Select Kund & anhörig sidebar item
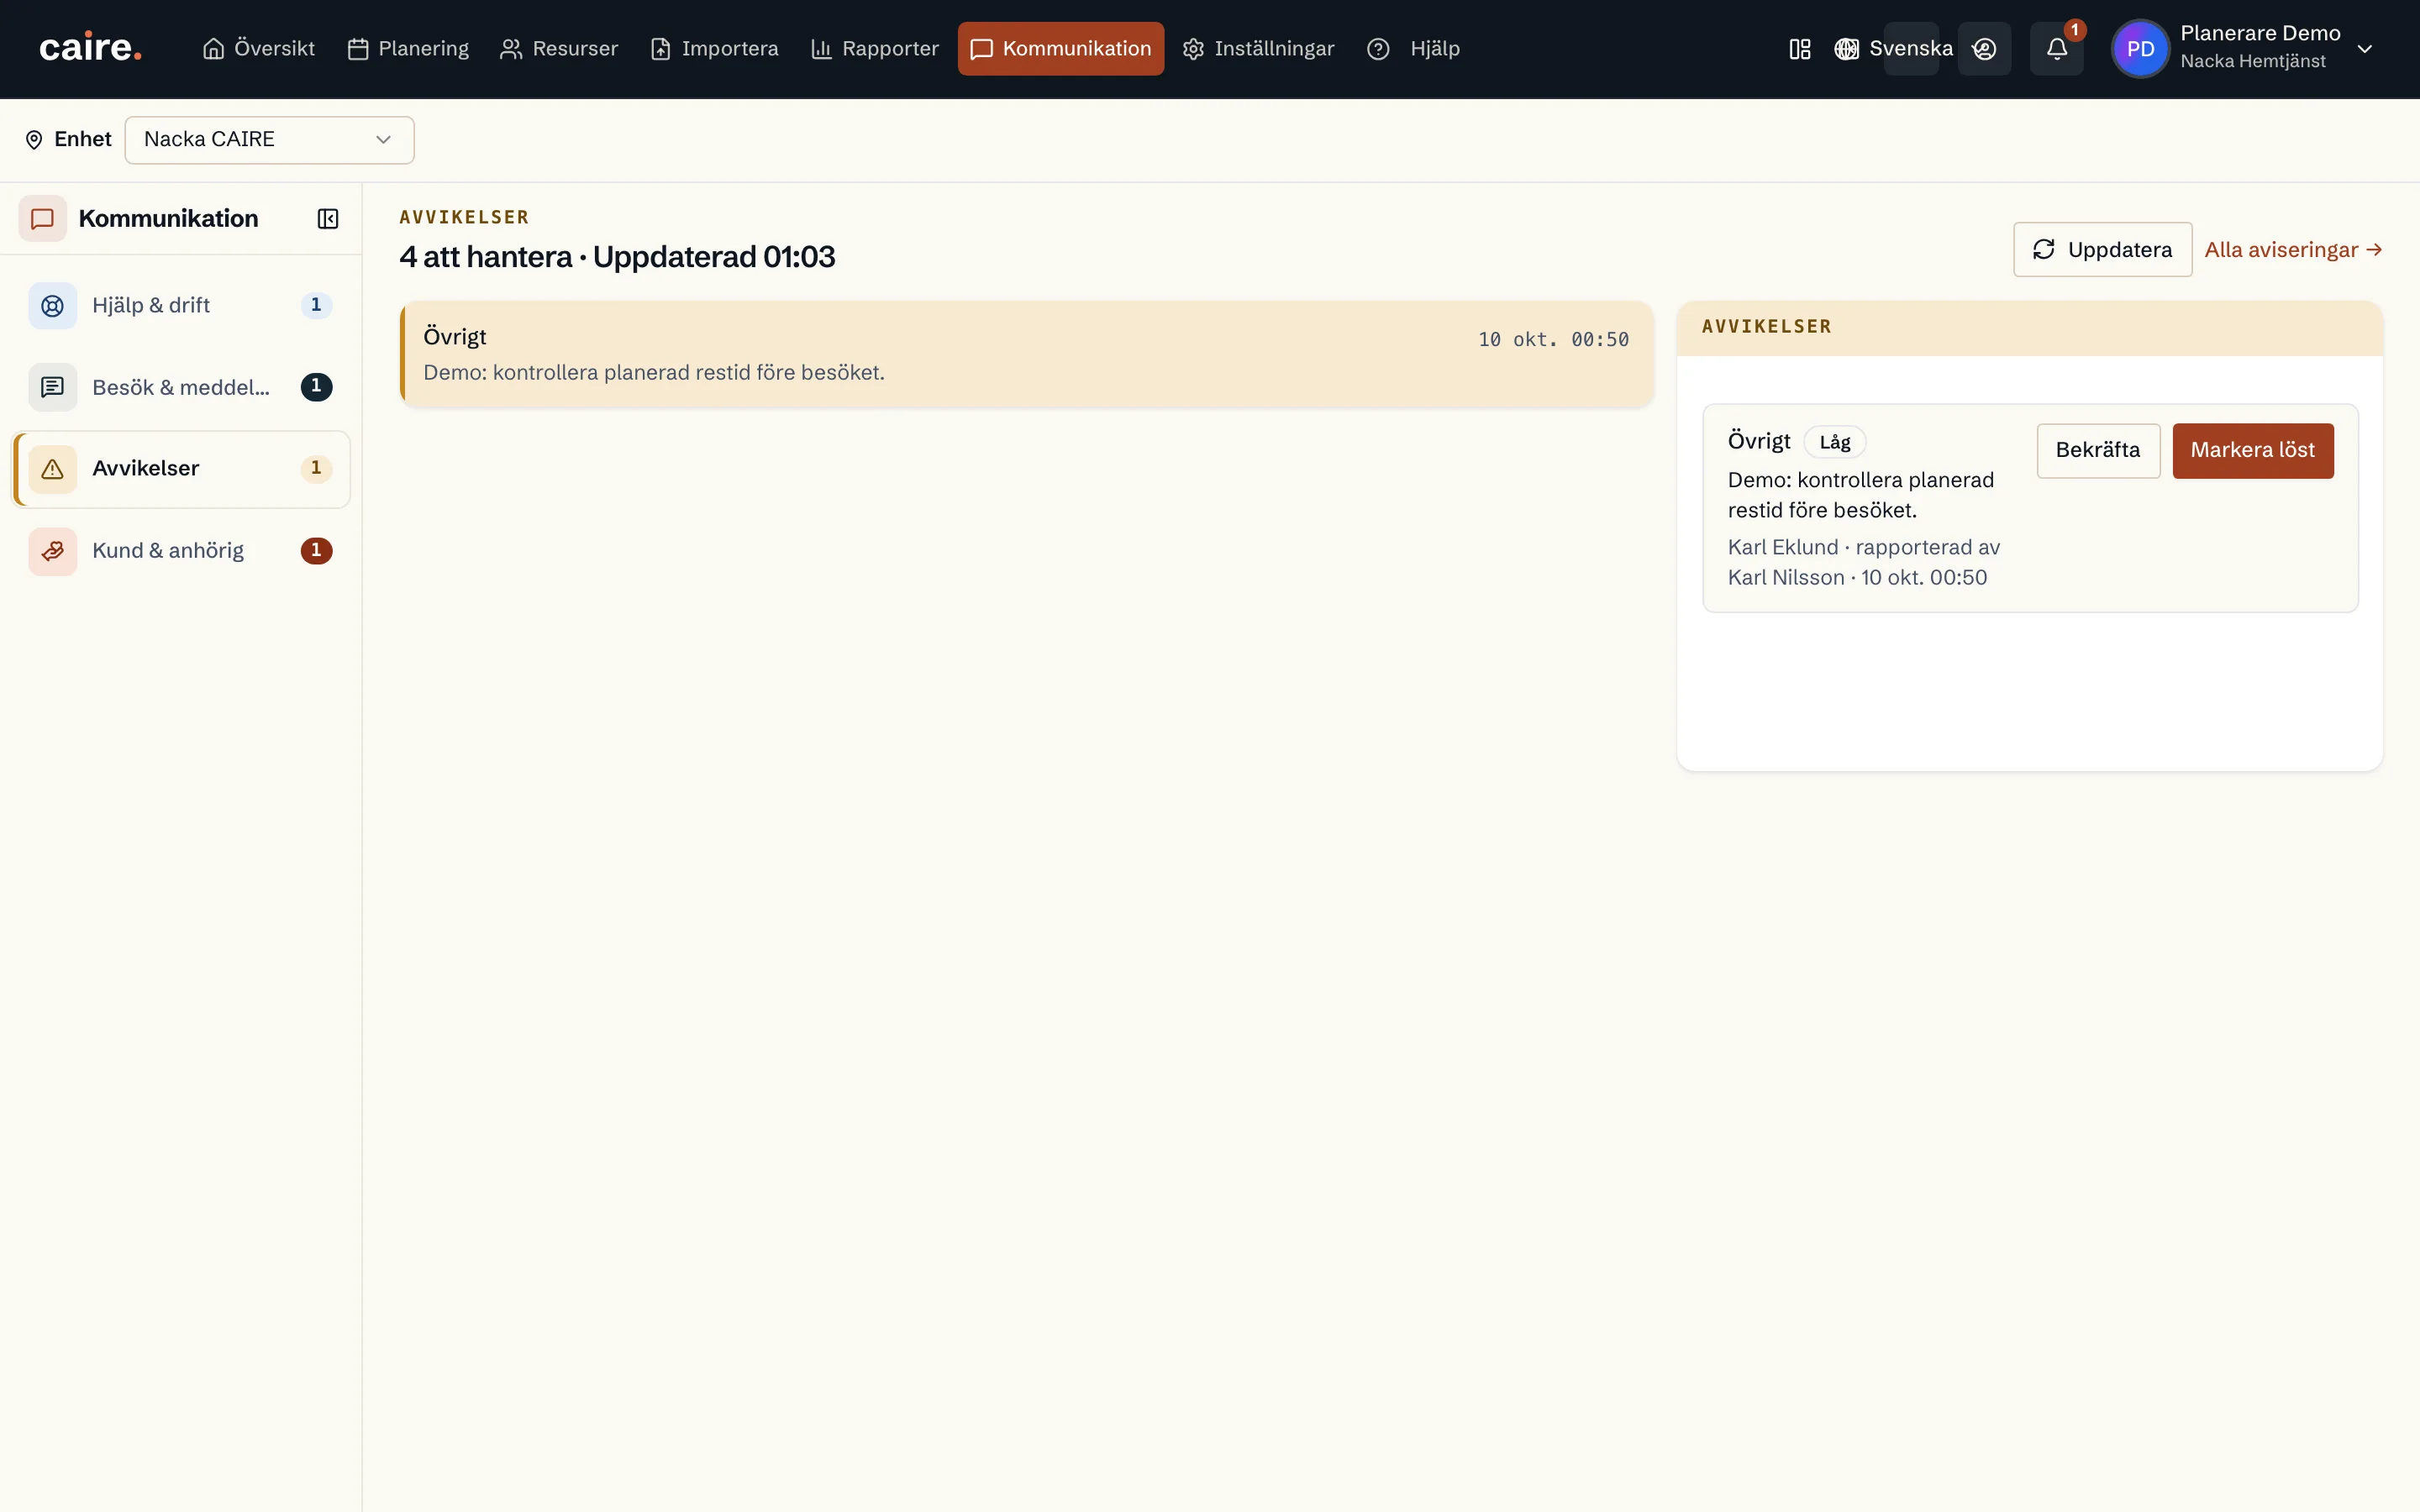Screen dimensions: 2420x1512 click(x=181, y=551)
